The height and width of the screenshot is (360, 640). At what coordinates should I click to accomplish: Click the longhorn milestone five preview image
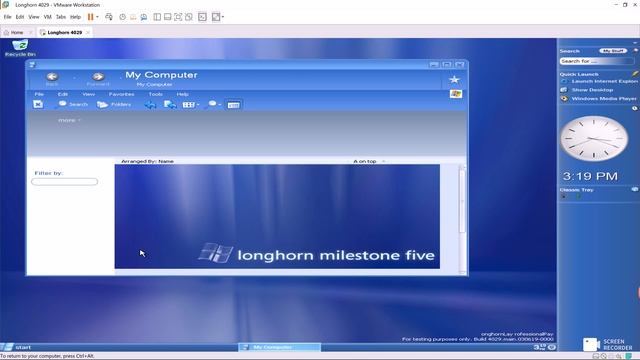tap(277, 216)
